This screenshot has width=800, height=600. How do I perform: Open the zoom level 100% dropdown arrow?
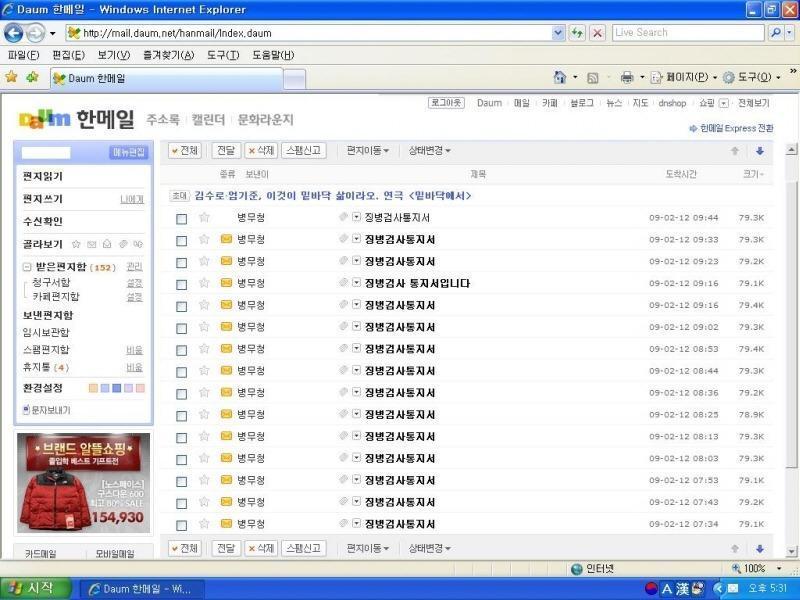click(x=779, y=568)
